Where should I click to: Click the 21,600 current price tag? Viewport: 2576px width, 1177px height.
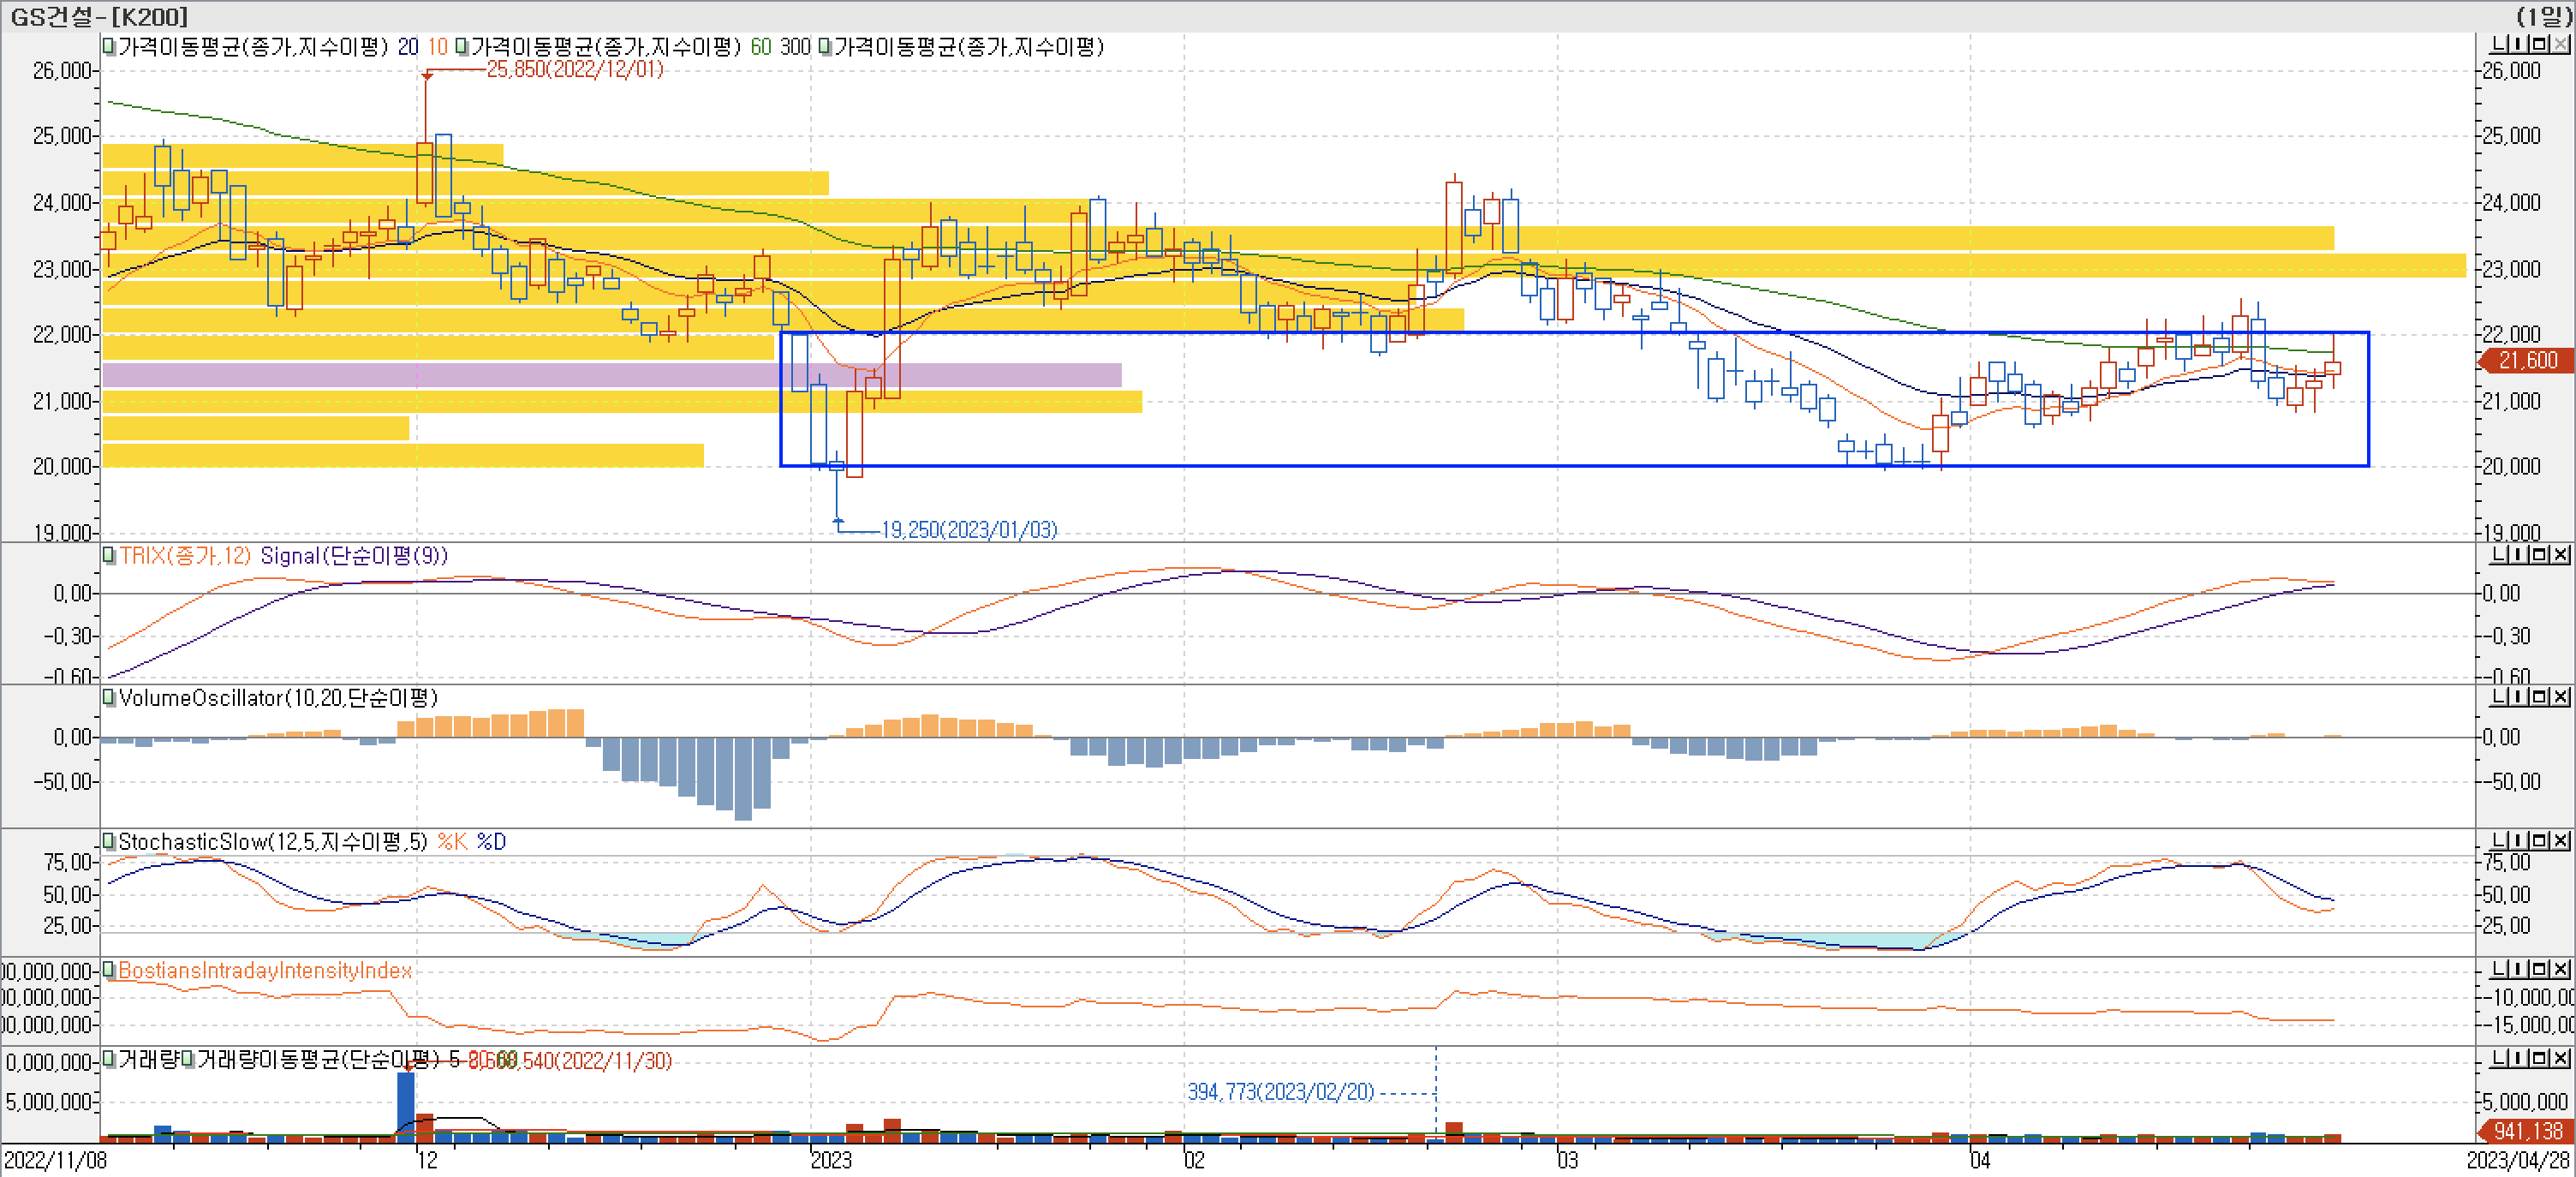pyautogui.click(x=2527, y=360)
